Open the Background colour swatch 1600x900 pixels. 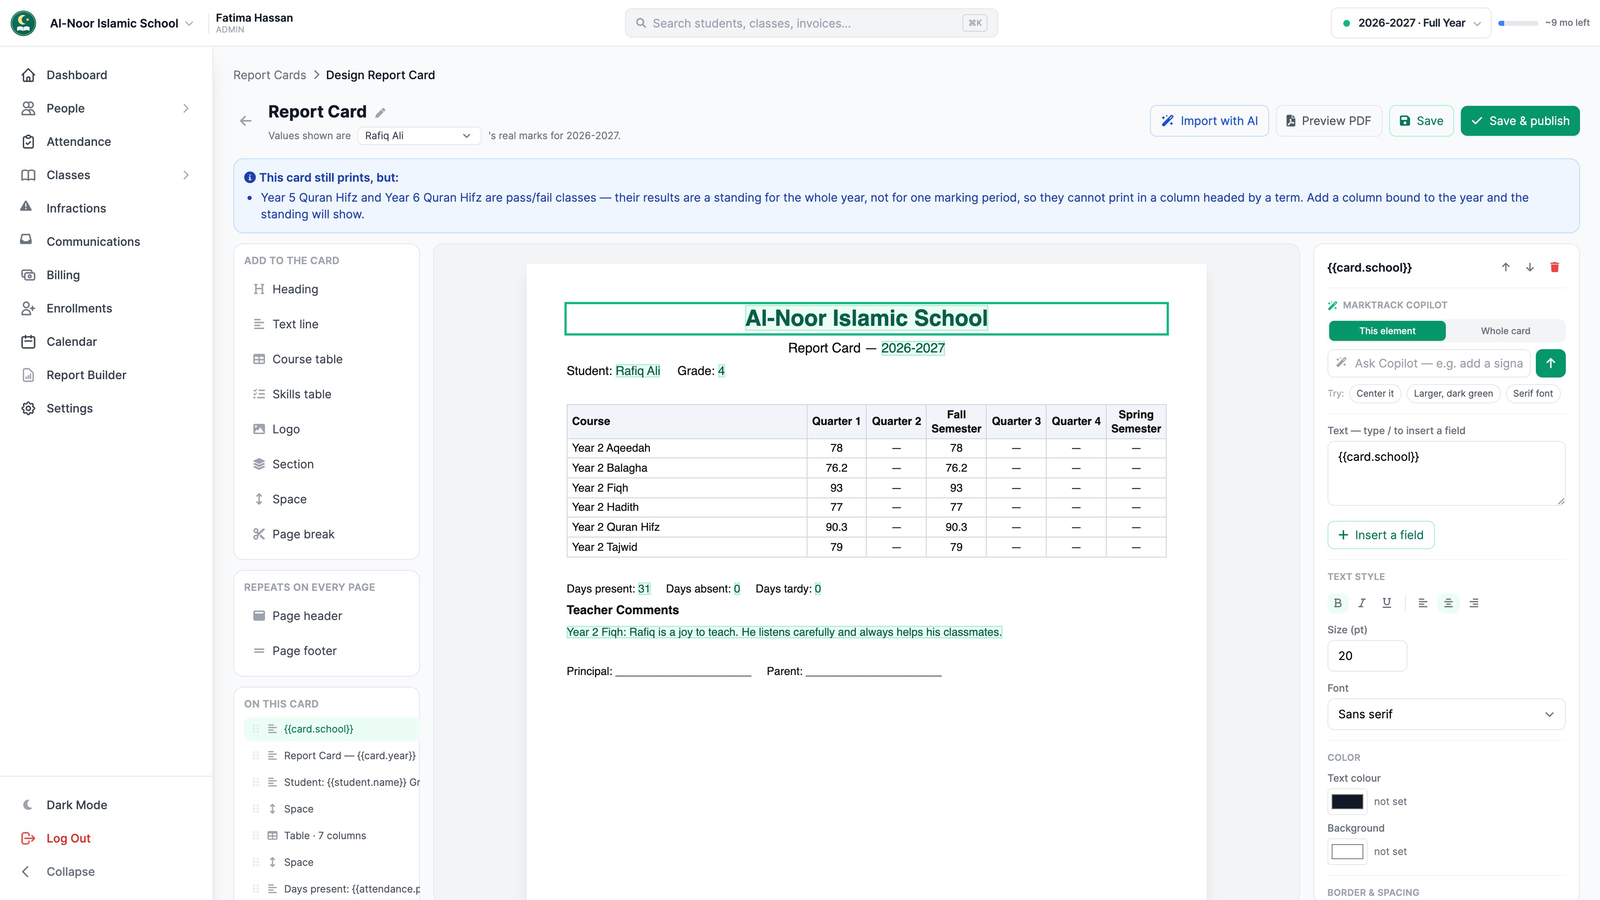click(1347, 852)
